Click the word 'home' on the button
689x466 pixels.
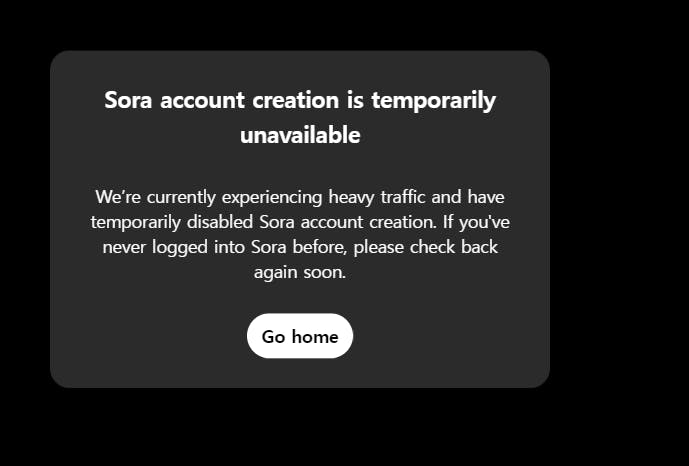pyautogui.click(x=315, y=337)
